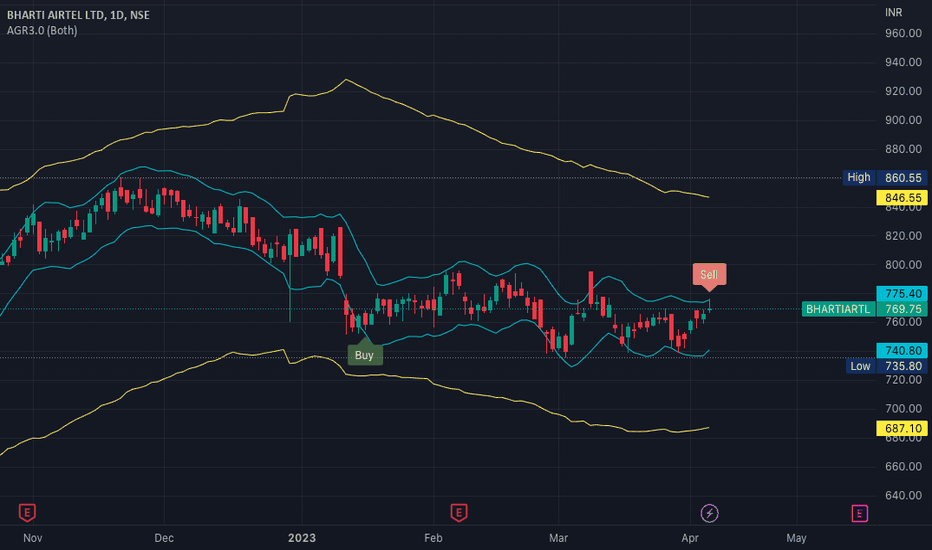Click the INR currency label
This screenshot has height=550, width=932.
coord(893,12)
